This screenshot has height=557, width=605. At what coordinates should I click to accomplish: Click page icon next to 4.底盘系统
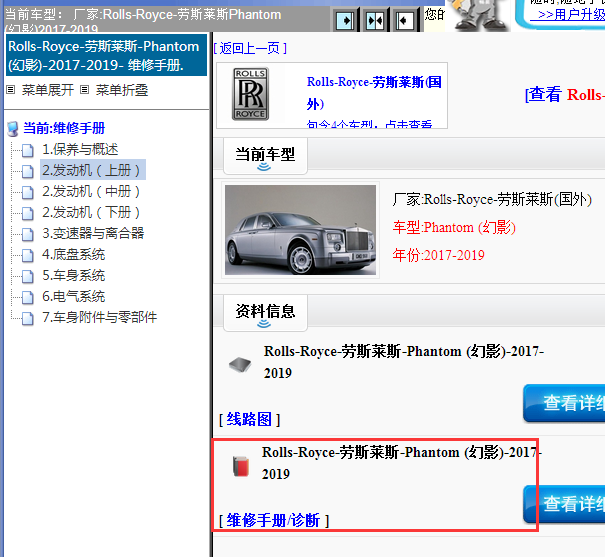click(x=27, y=255)
